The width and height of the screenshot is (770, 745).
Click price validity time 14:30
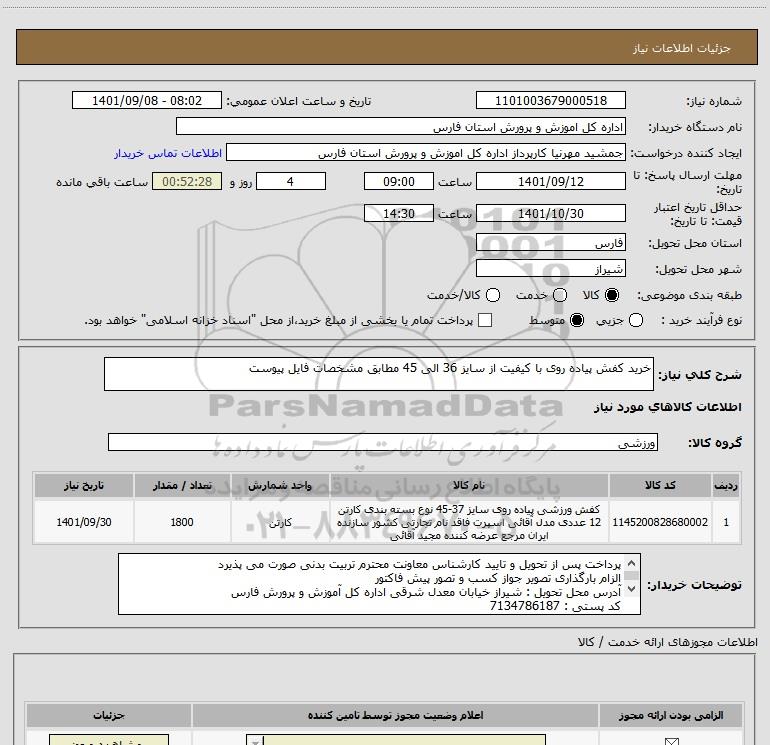pyautogui.click(x=399, y=213)
